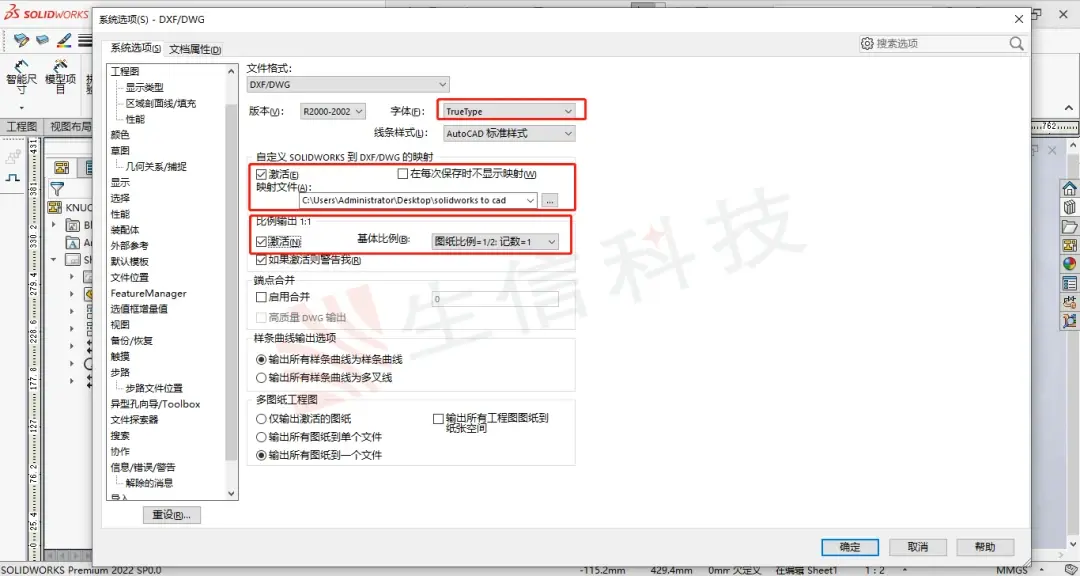
Task: Click sheet scale 1 : 2 in status bar
Action: click(x=875, y=570)
